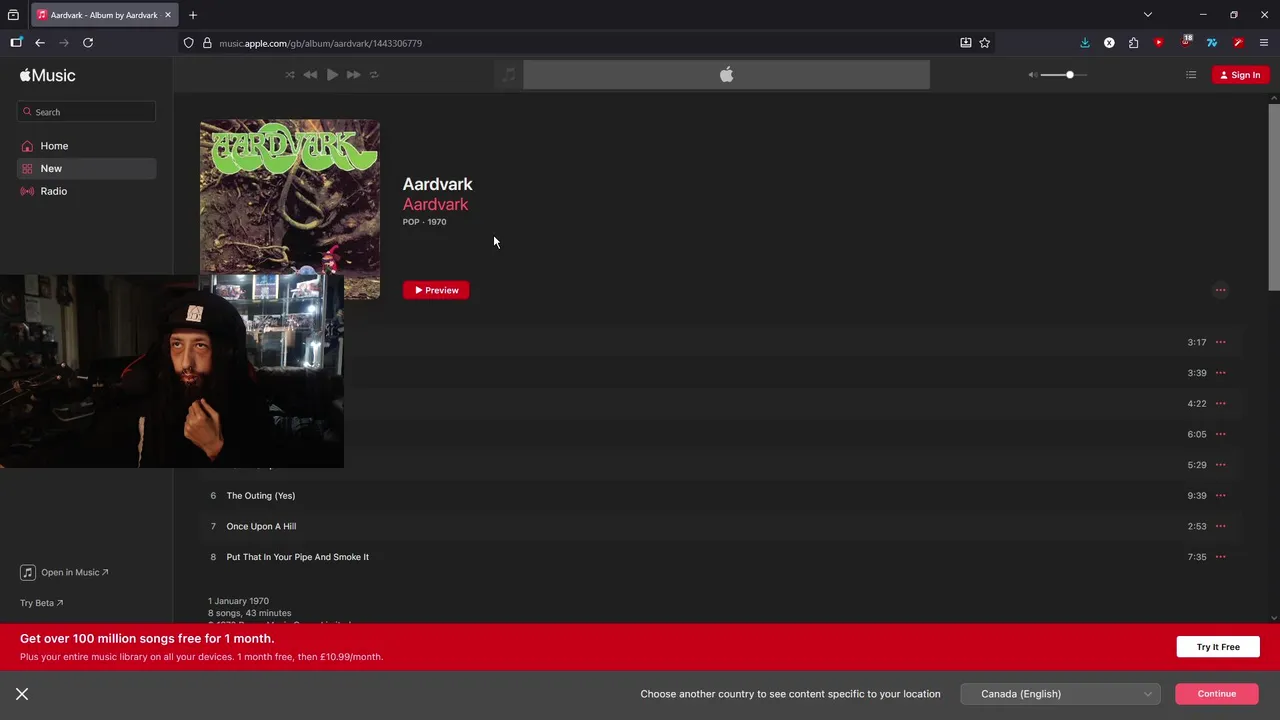Image resolution: width=1280 pixels, height=720 pixels.
Task: Toggle repeat mode in the player
Action: pyautogui.click(x=374, y=75)
